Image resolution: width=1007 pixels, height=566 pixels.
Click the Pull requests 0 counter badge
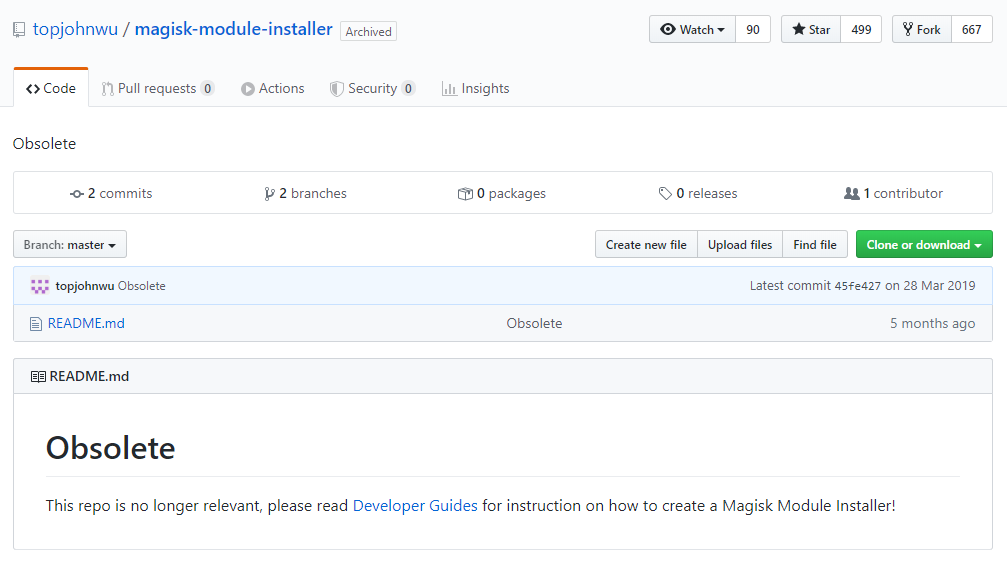[x=207, y=89]
